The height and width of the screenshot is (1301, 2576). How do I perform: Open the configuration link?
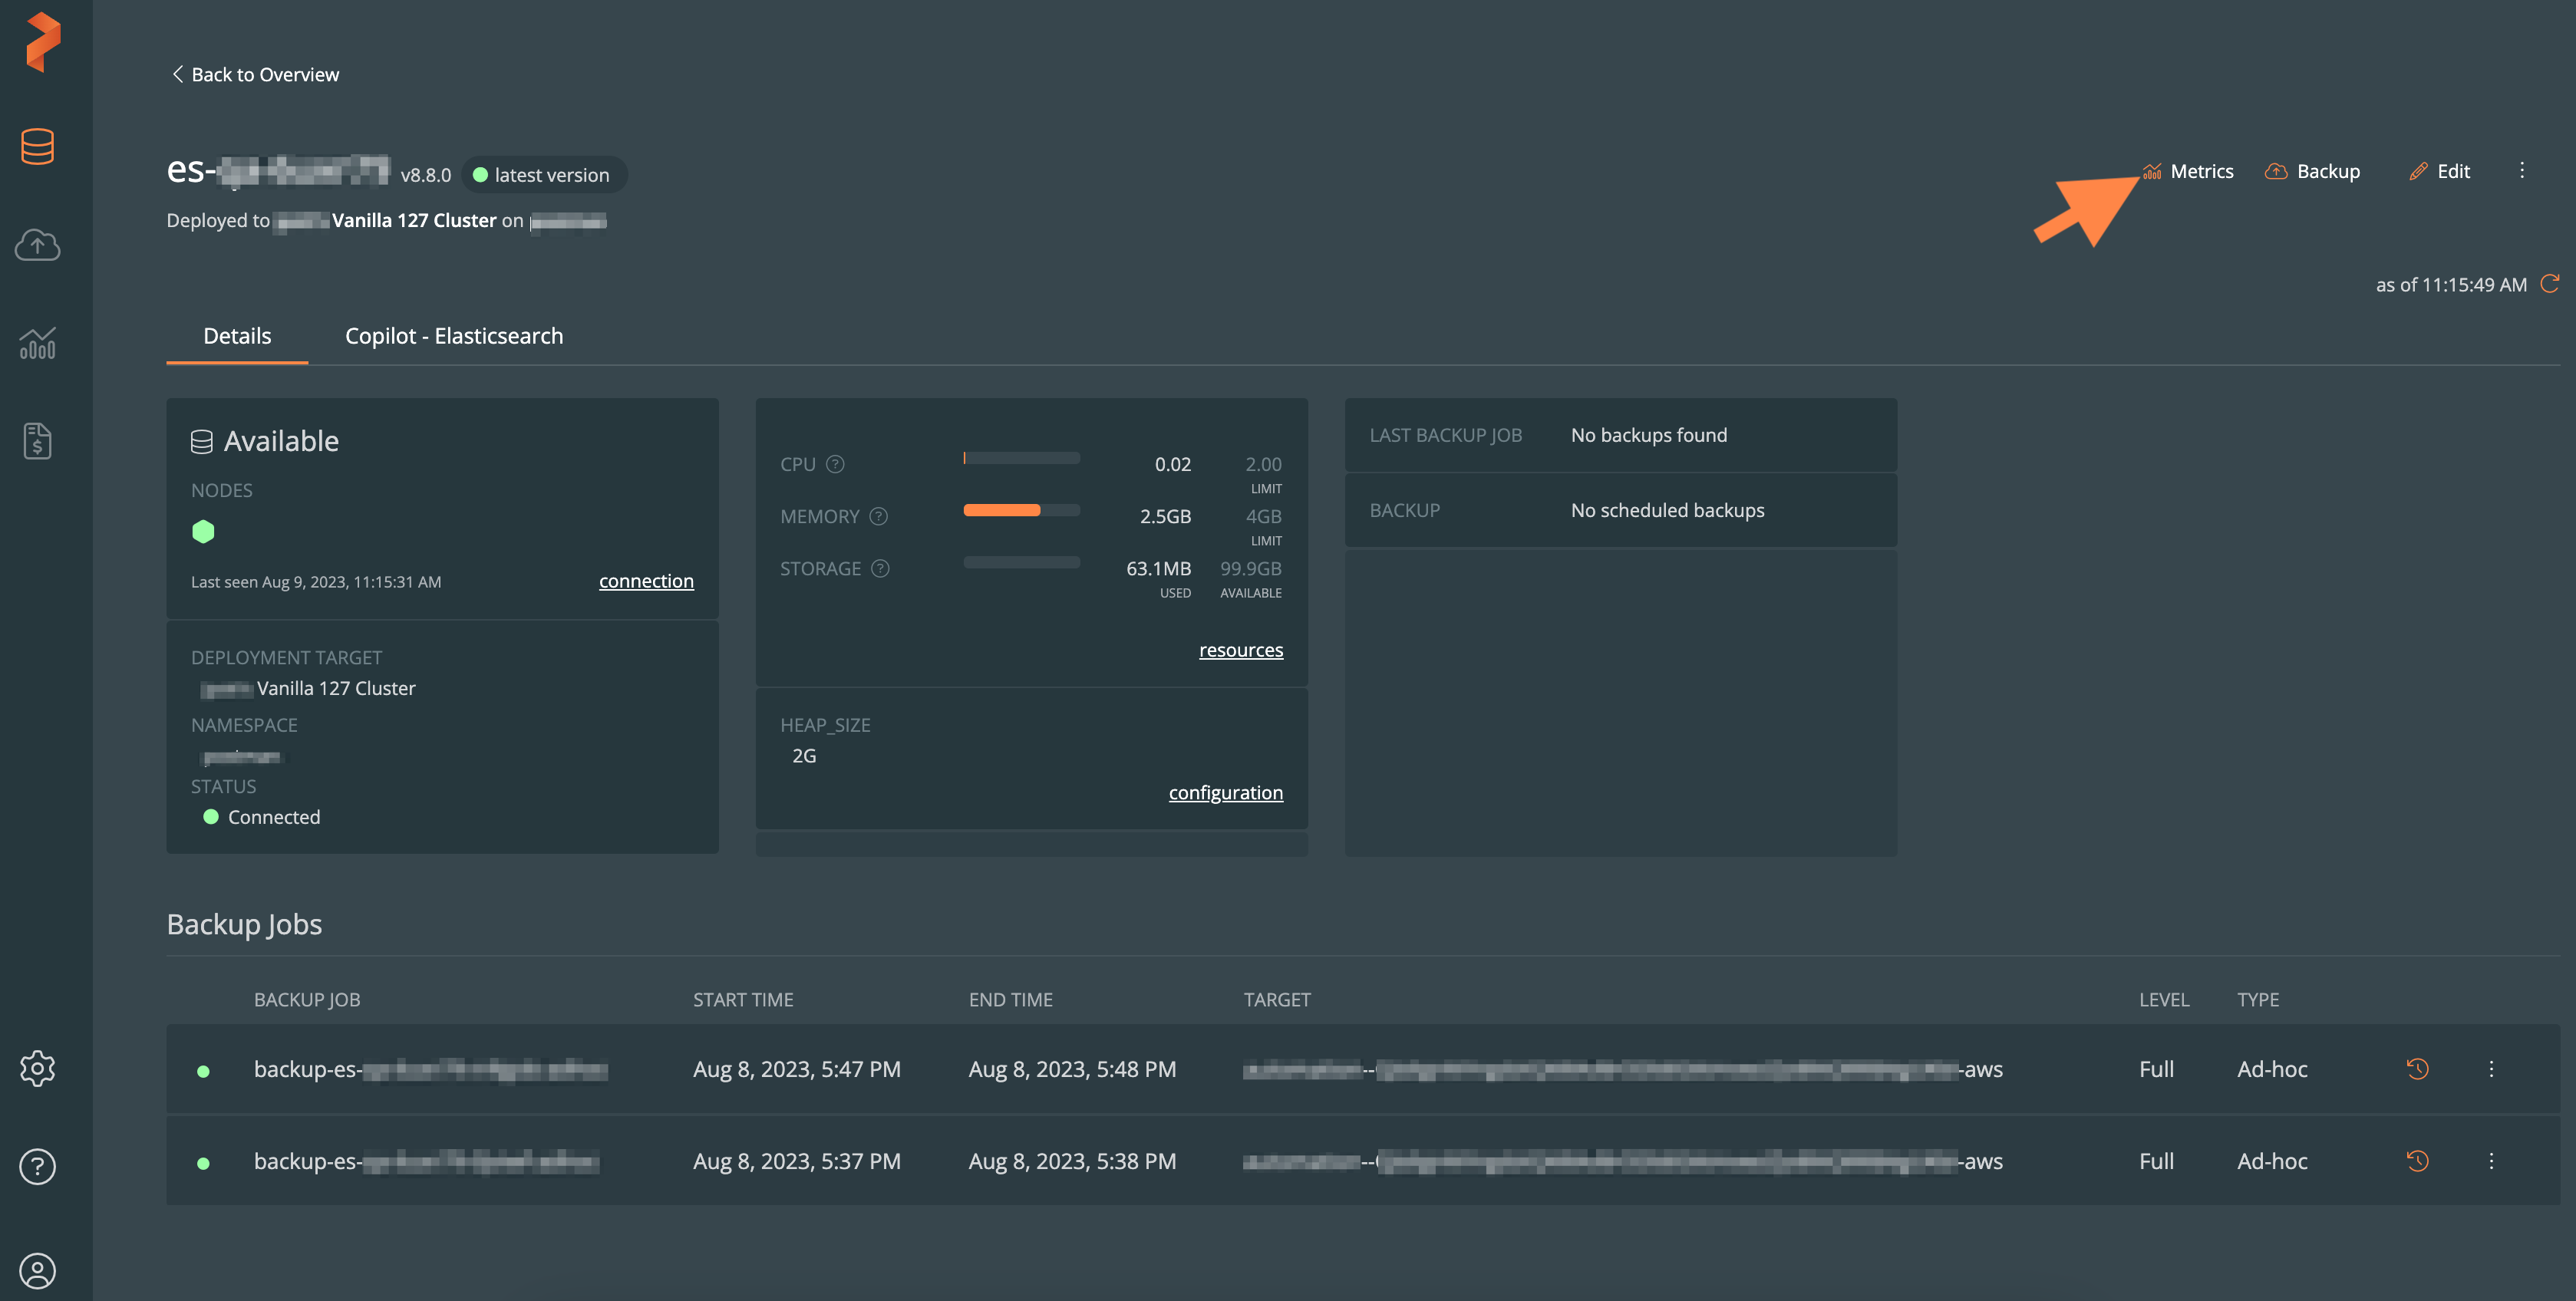coord(1226,792)
